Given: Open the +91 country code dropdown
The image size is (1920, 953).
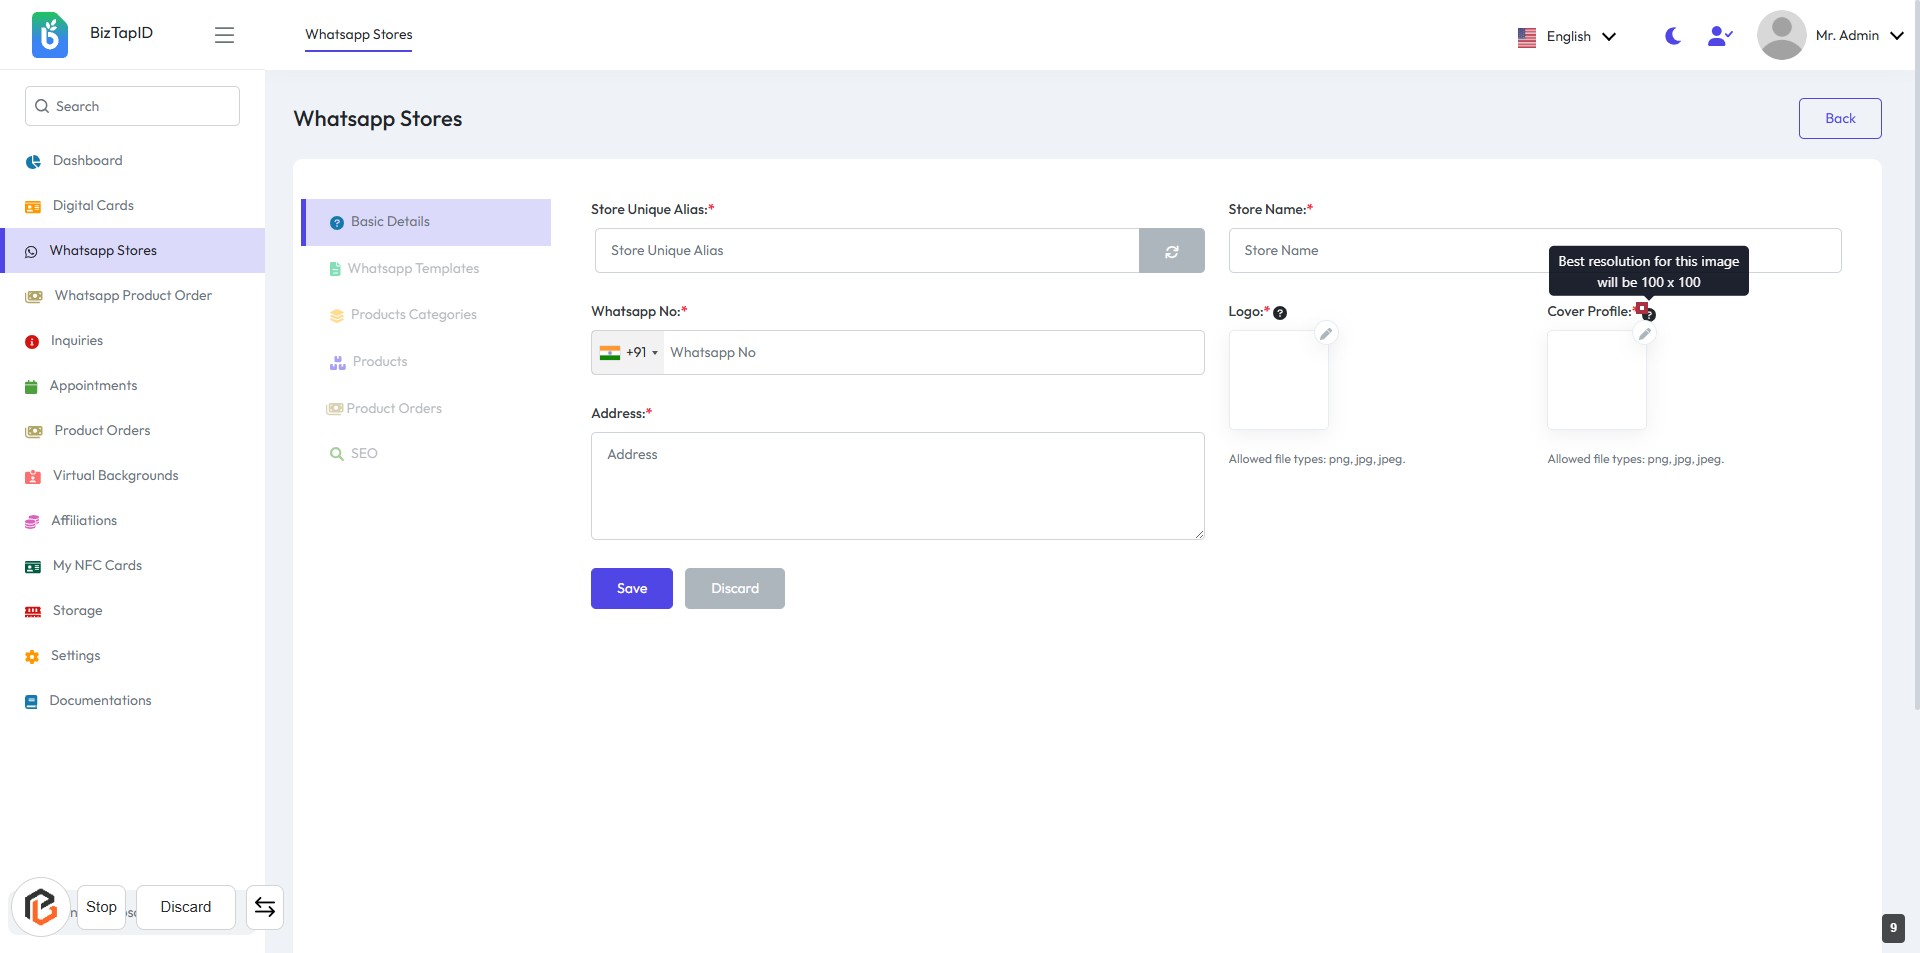Looking at the screenshot, I should (629, 353).
